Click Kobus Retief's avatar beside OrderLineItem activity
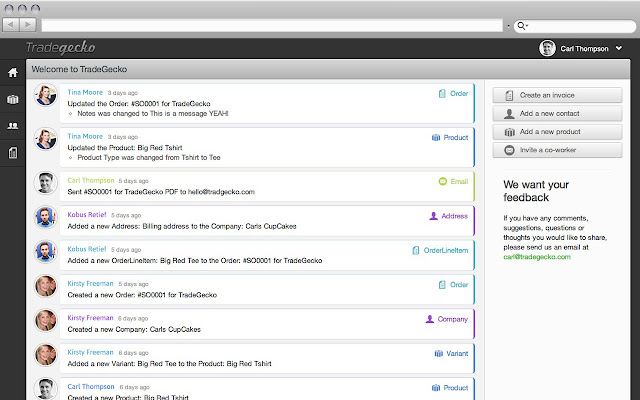This screenshot has height=400, width=640. tap(45, 251)
